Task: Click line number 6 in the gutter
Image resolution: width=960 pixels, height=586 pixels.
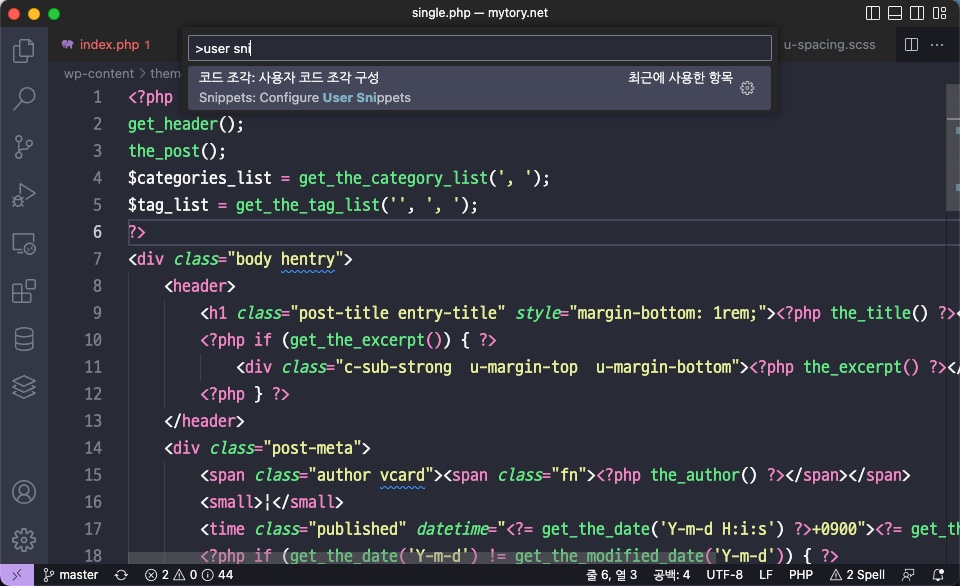Action: click(x=97, y=232)
